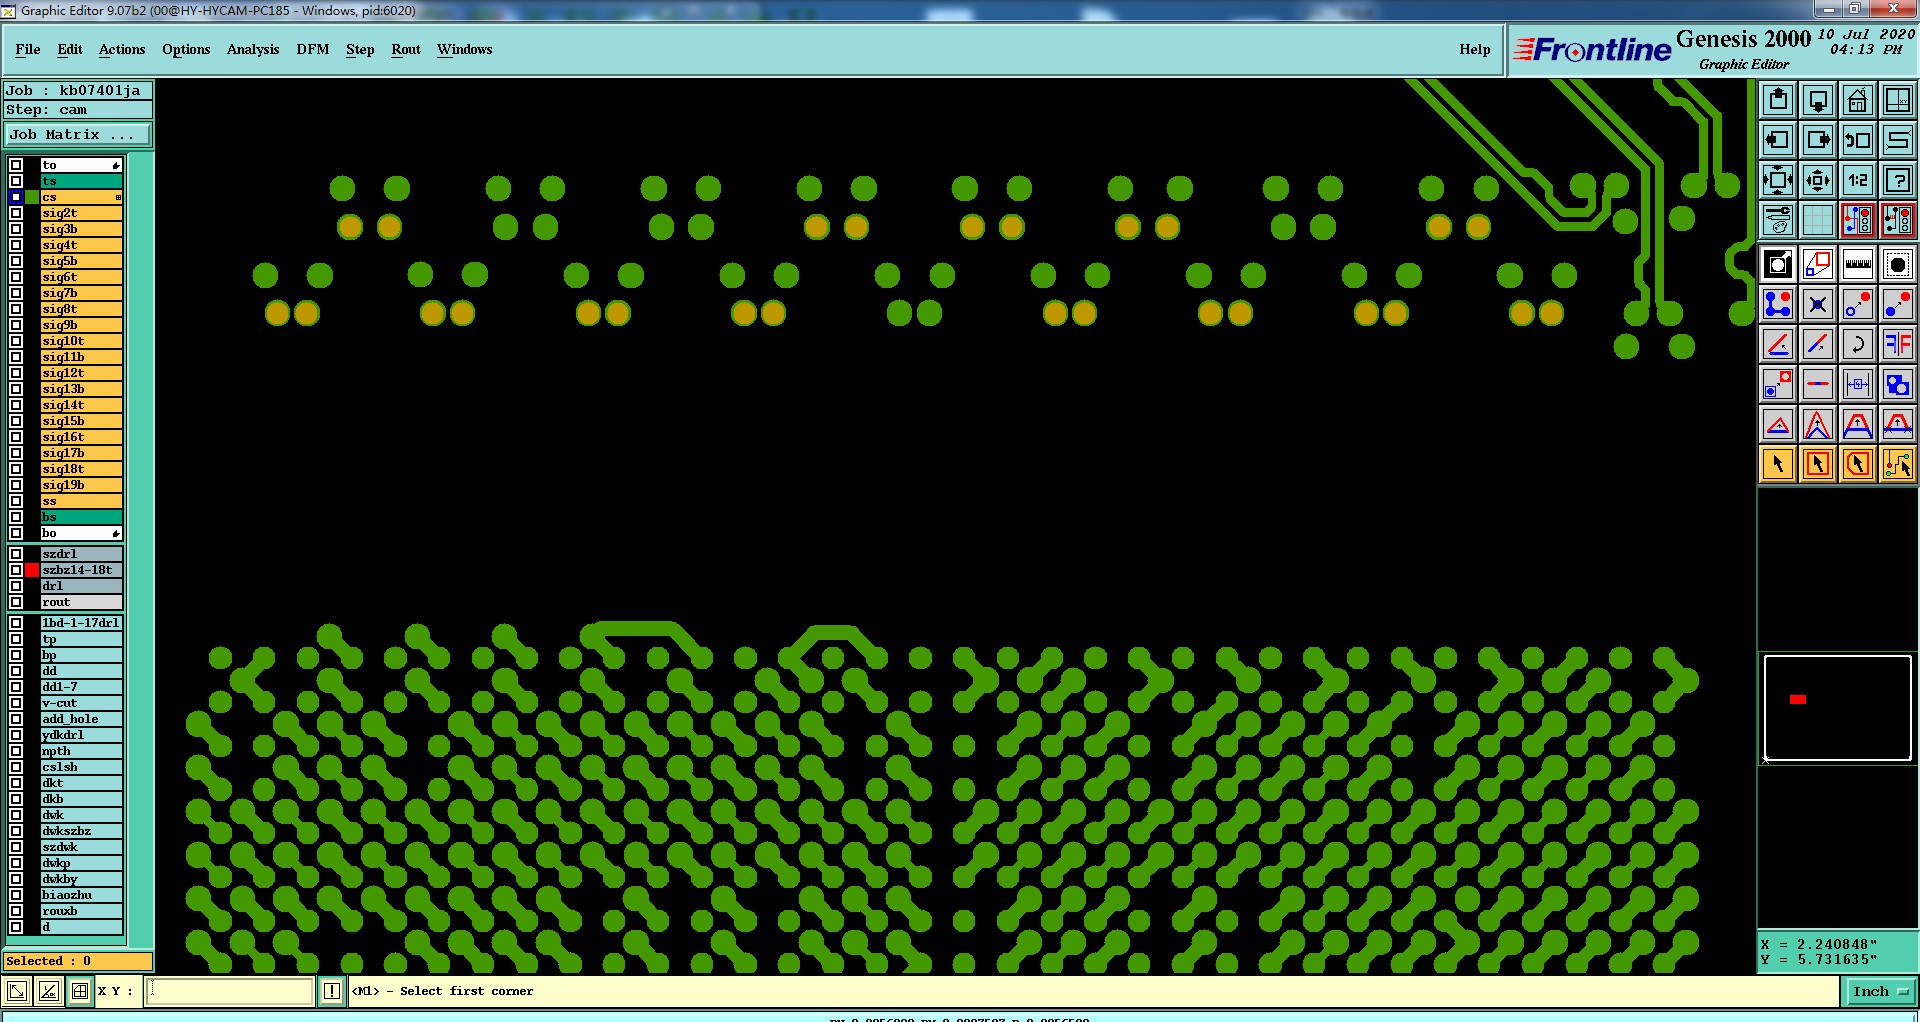Click the third grid snap icon at the bottom
Image resolution: width=1920 pixels, height=1022 pixels.
(x=80, y=991)
